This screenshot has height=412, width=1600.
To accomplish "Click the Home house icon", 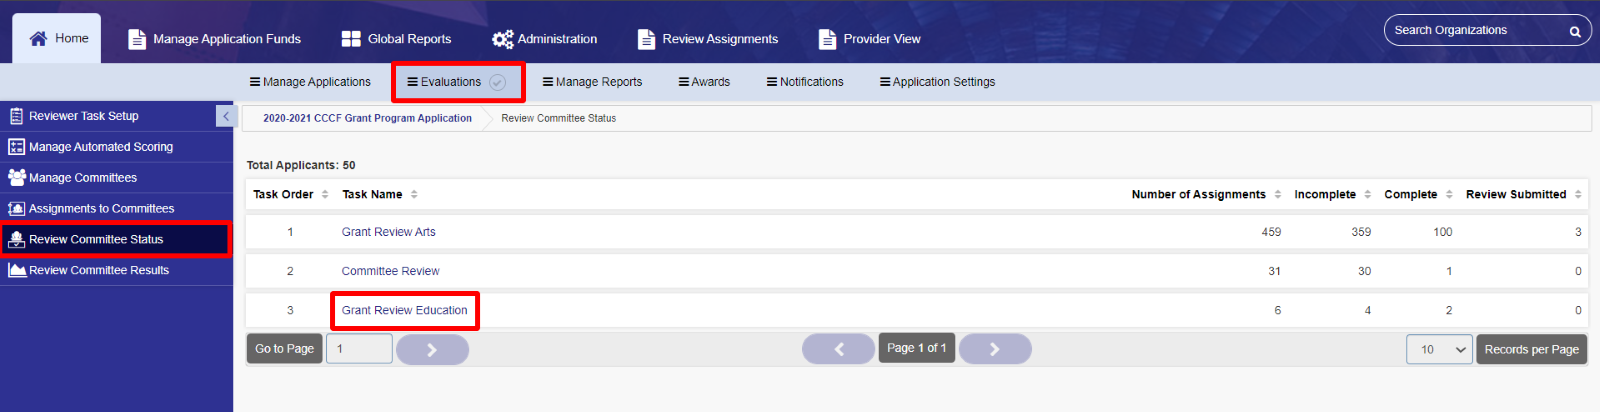I will click(38, 38).
